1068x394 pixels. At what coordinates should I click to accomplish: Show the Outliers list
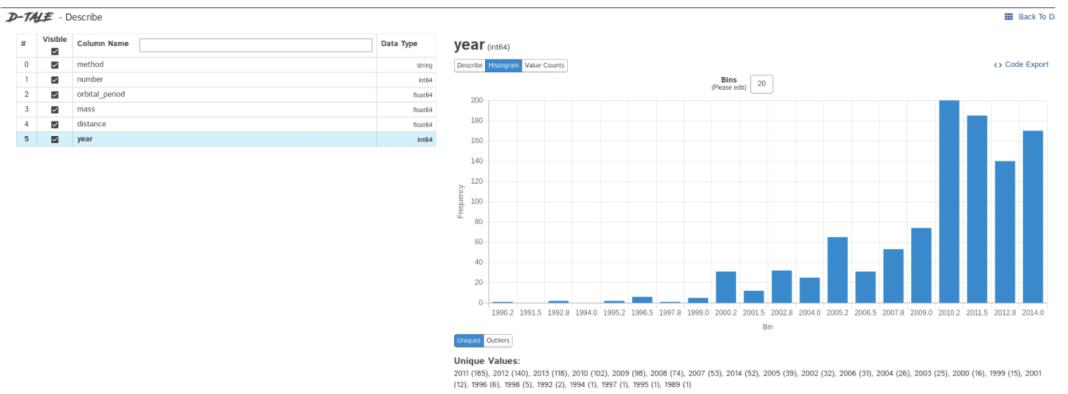497,340
